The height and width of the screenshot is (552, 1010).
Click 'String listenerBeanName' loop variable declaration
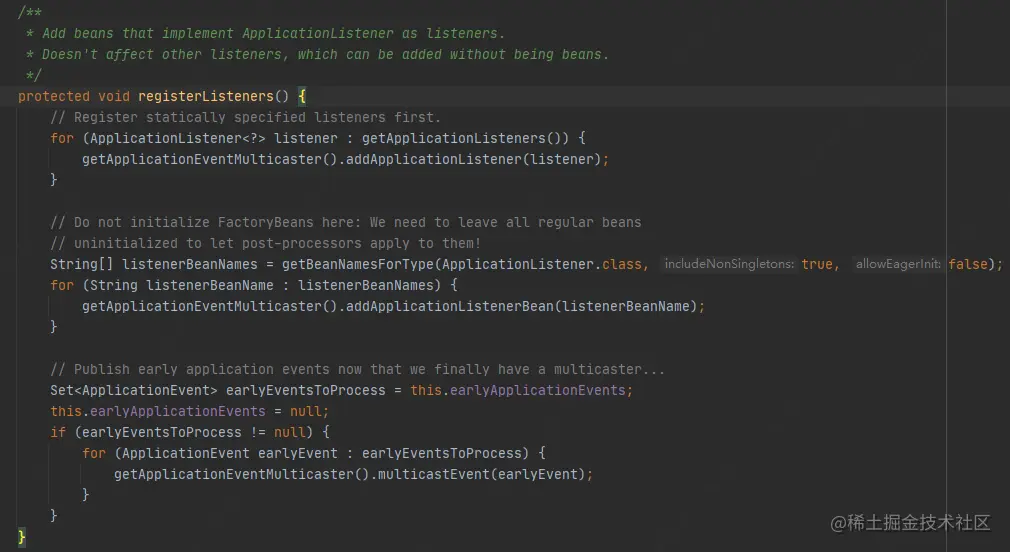[182, 285]
